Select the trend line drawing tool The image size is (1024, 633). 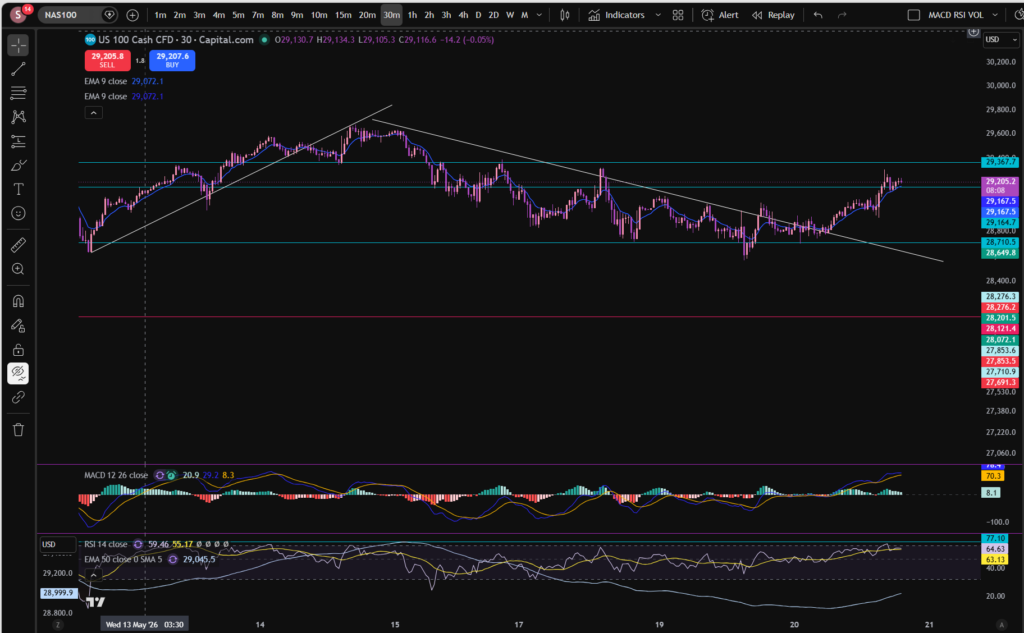point(18,69)
